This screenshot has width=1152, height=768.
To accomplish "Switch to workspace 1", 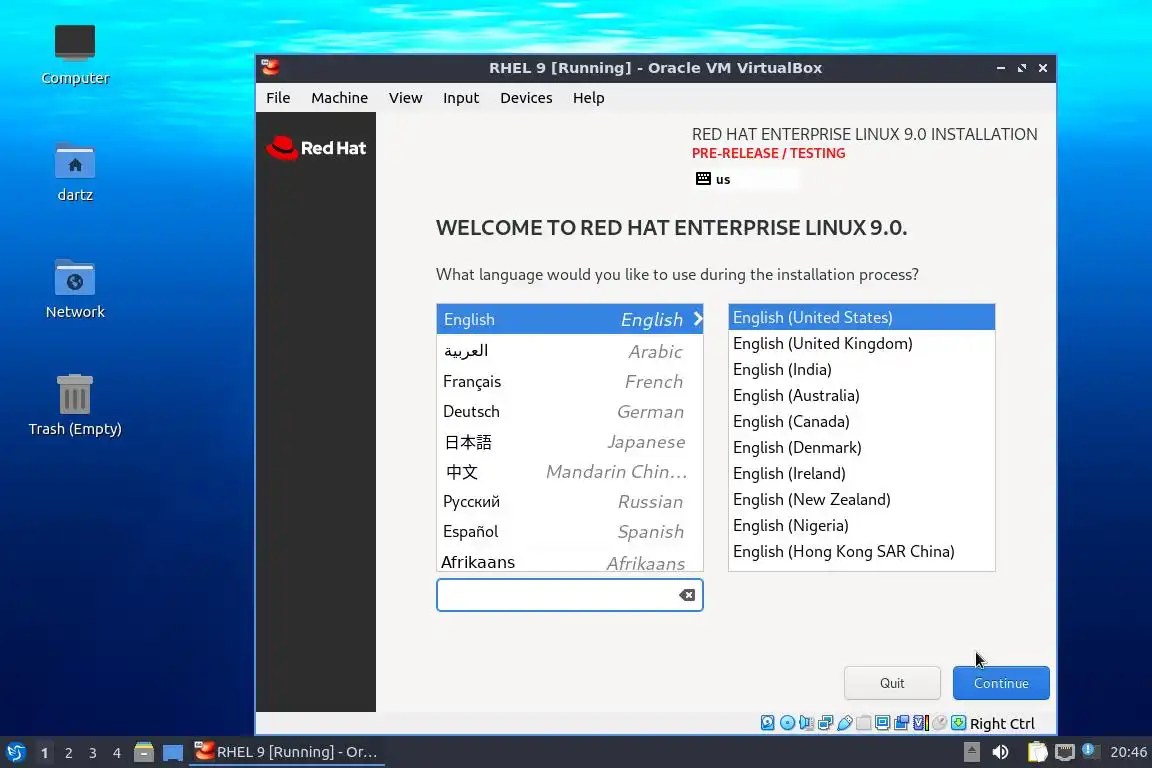I will tap(44, 753).
